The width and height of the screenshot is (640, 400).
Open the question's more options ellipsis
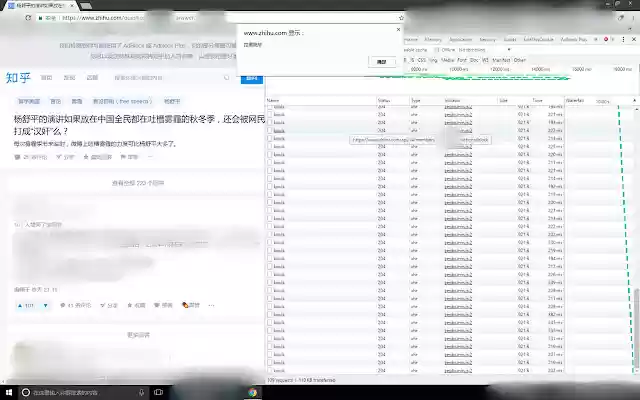click(x=150, y=157)
